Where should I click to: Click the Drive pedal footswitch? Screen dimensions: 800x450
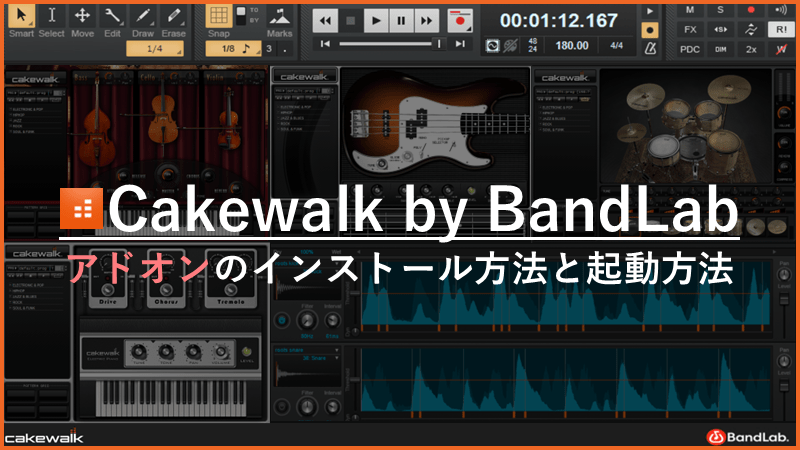(x=108, y=289)
